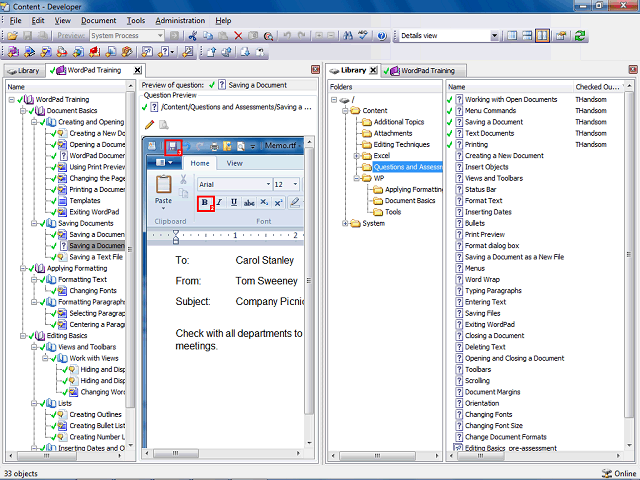Screen dimensions: 640x480
Task: Open the Details view dropdown
Action: (x=494, y=36)
